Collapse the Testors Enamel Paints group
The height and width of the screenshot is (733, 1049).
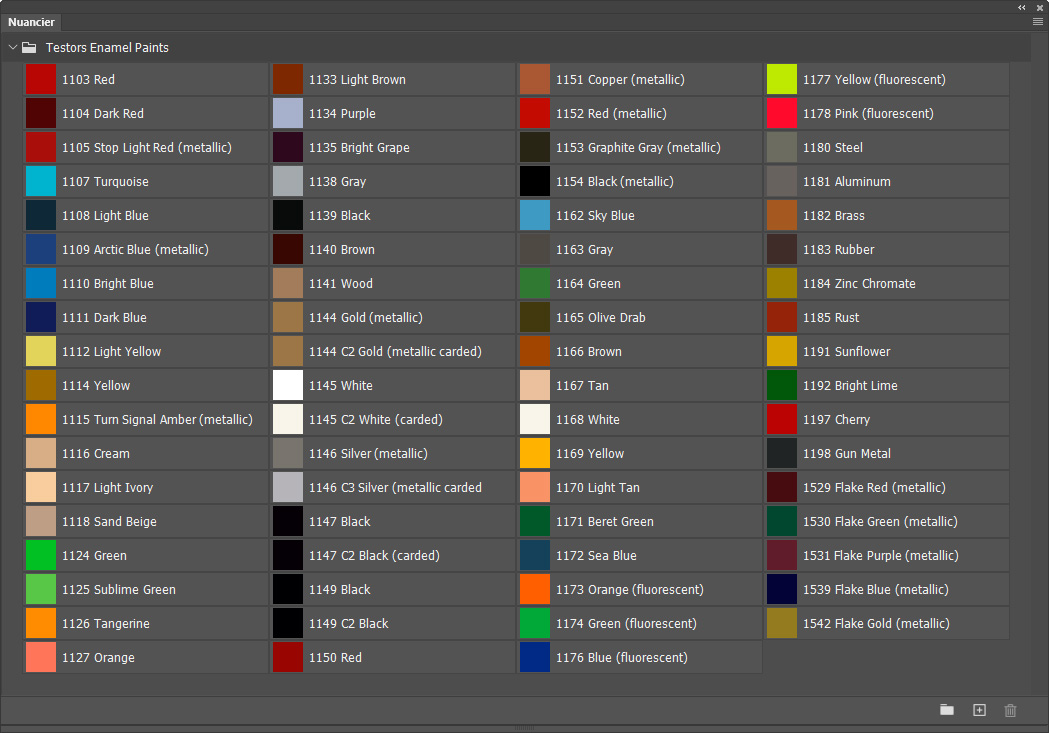click(x=12, y=47)
